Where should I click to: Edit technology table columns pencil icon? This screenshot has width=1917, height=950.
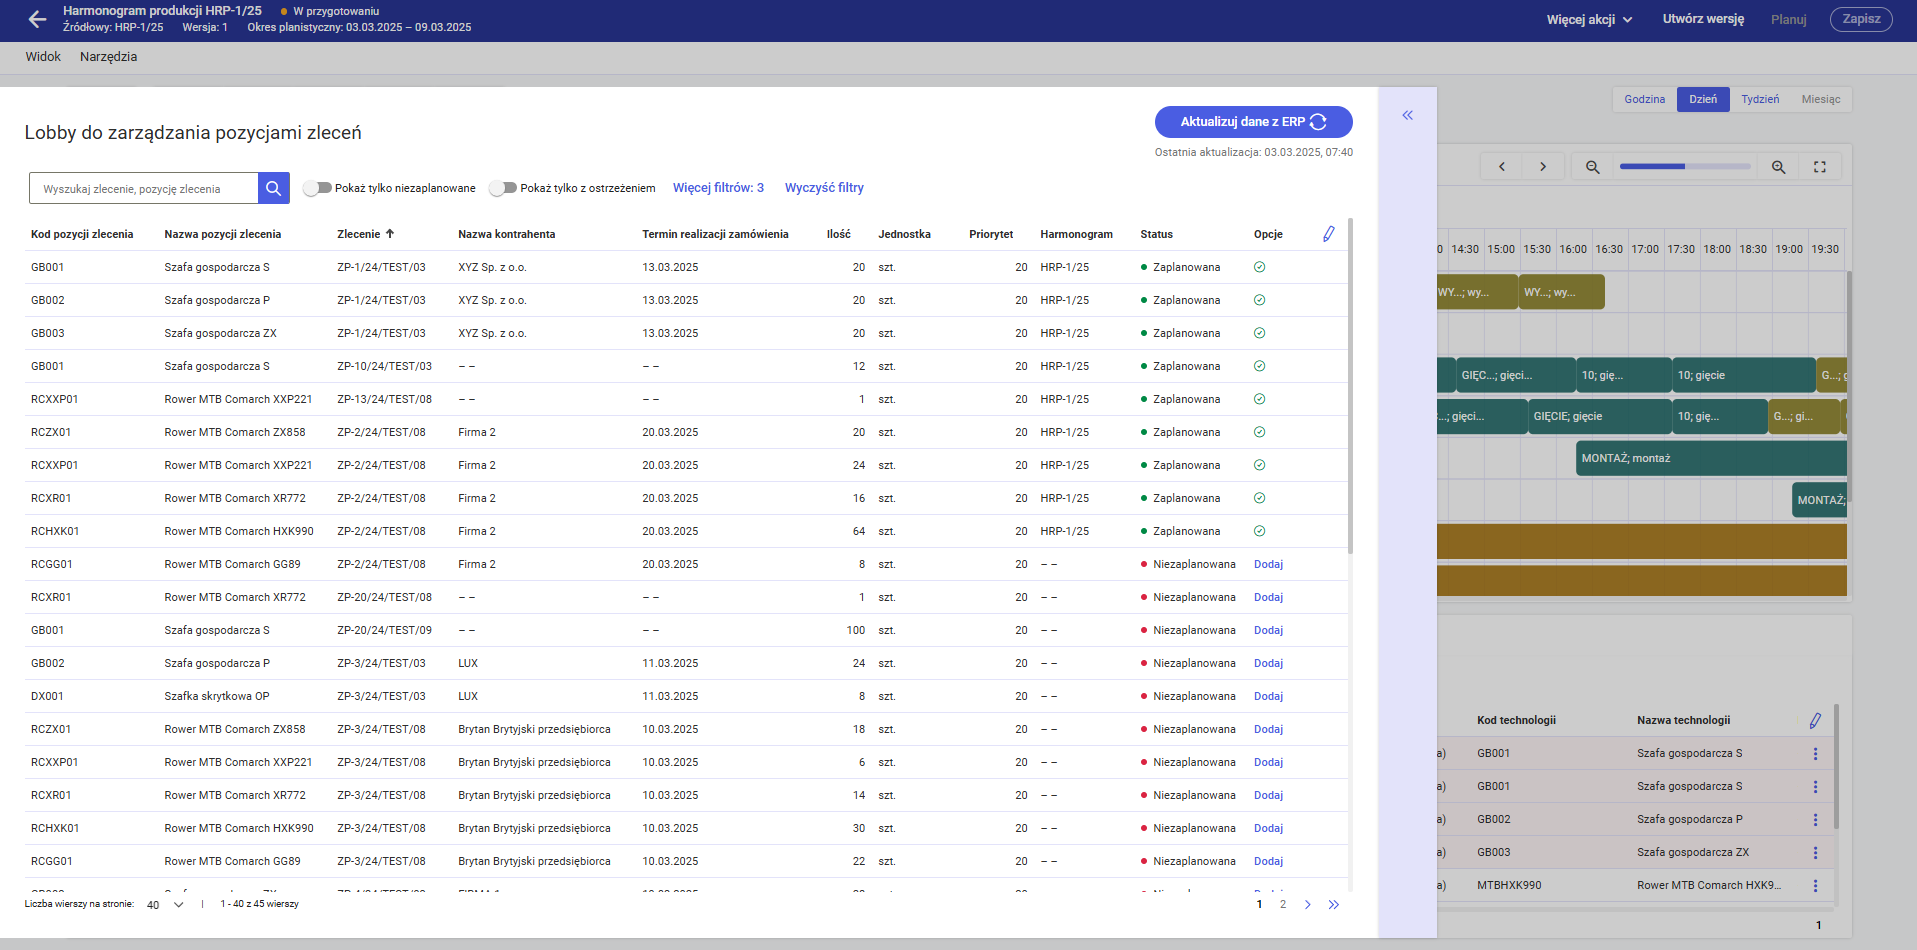coord(1815,720)
